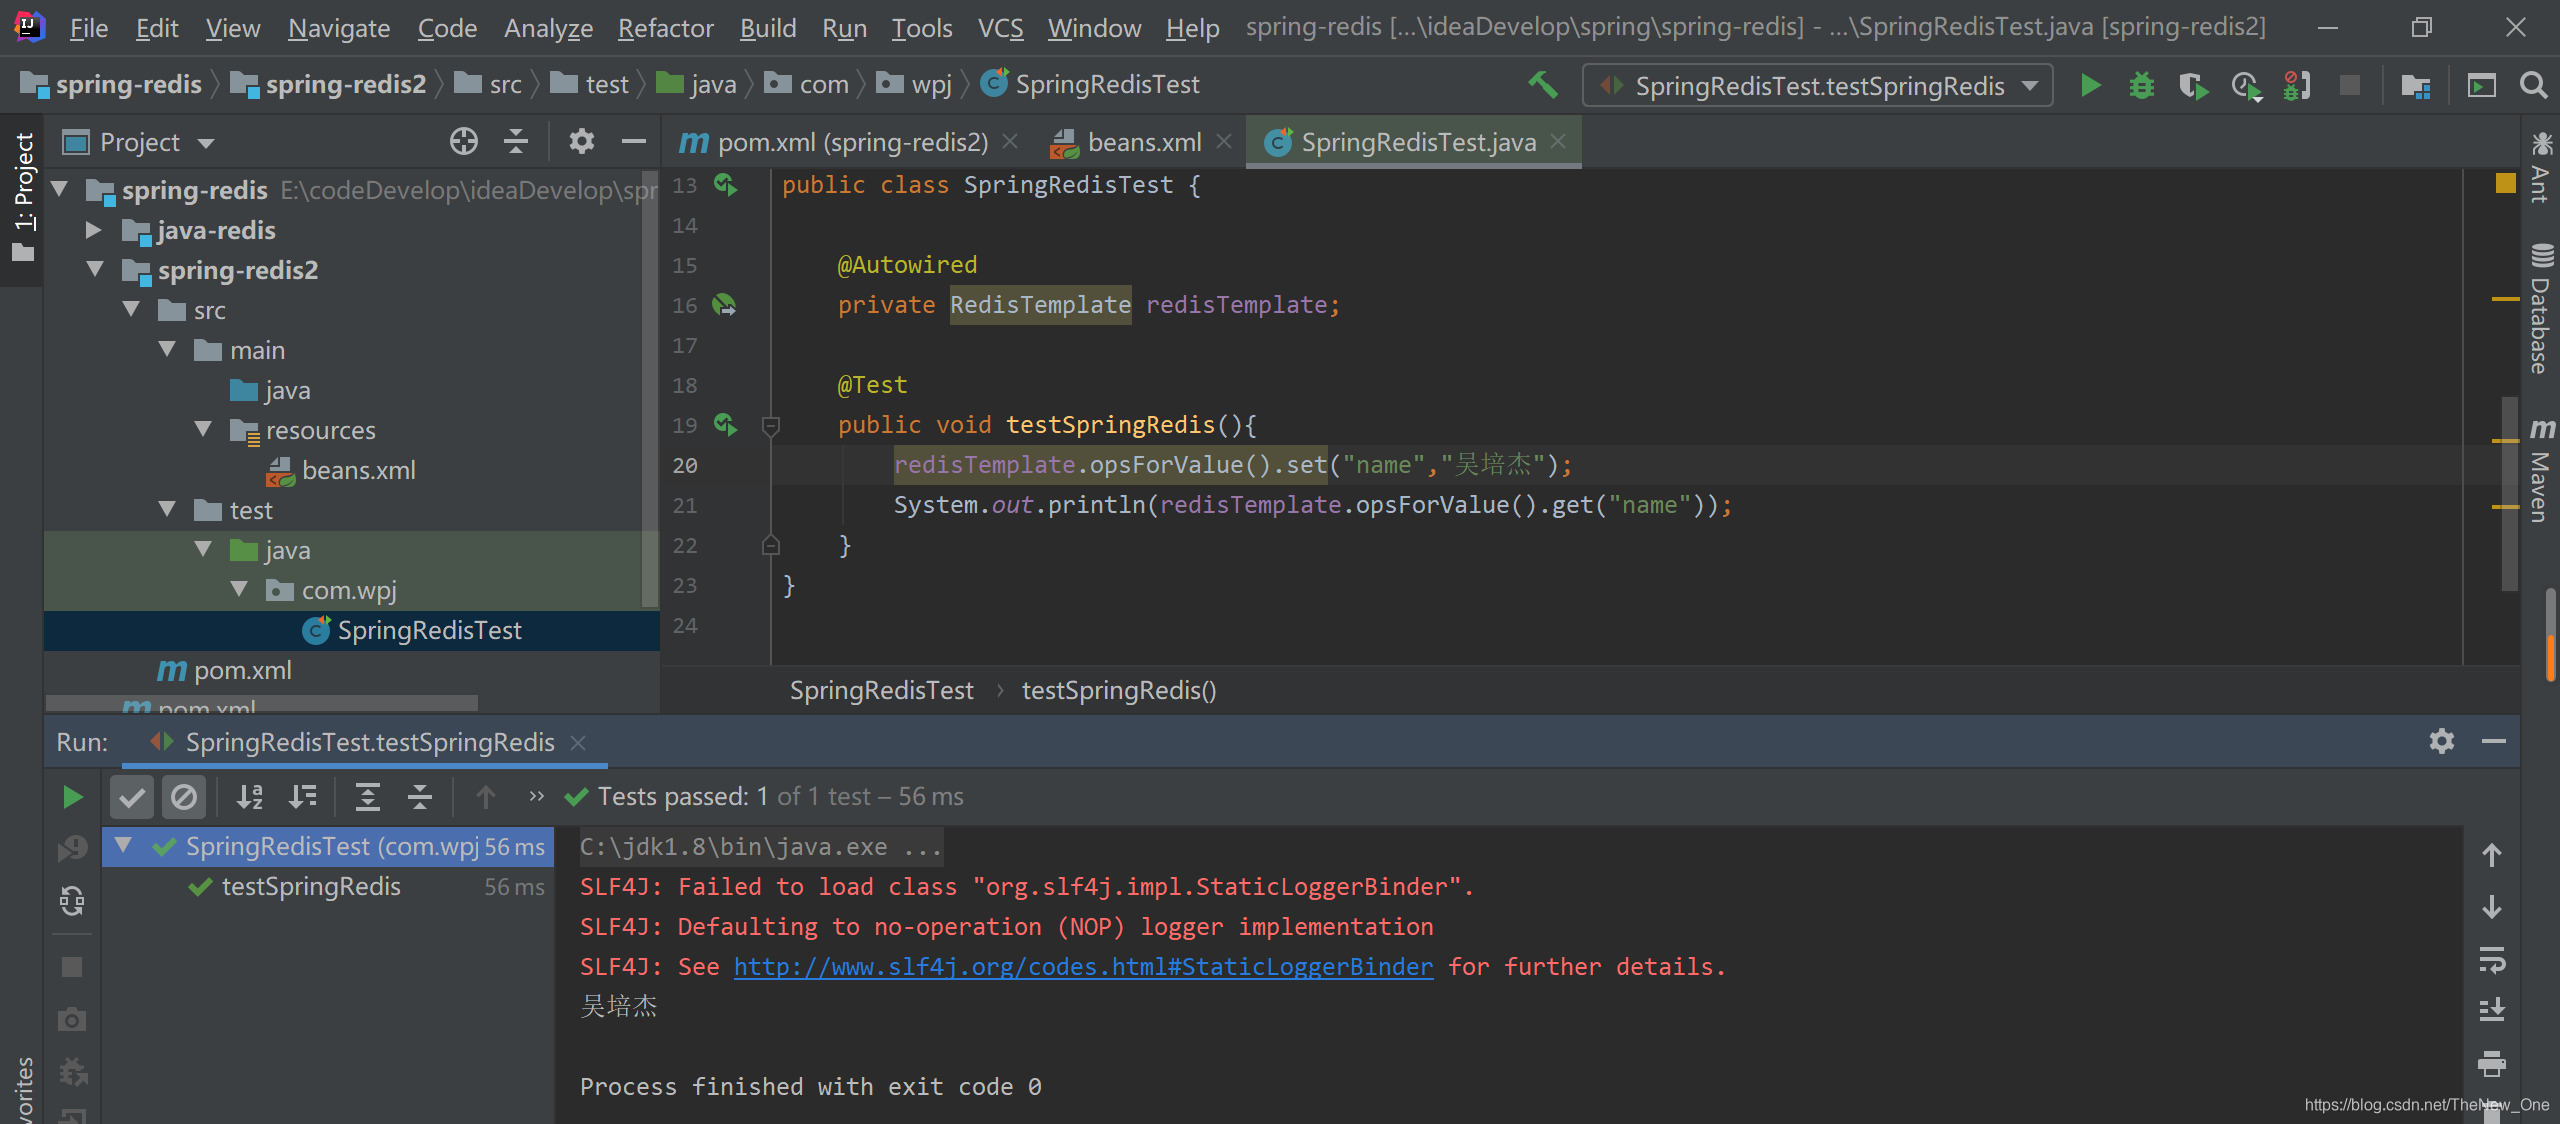Start debugging with the bug icon
Screen dimensions: 2560x1124
click(2141, 85)
